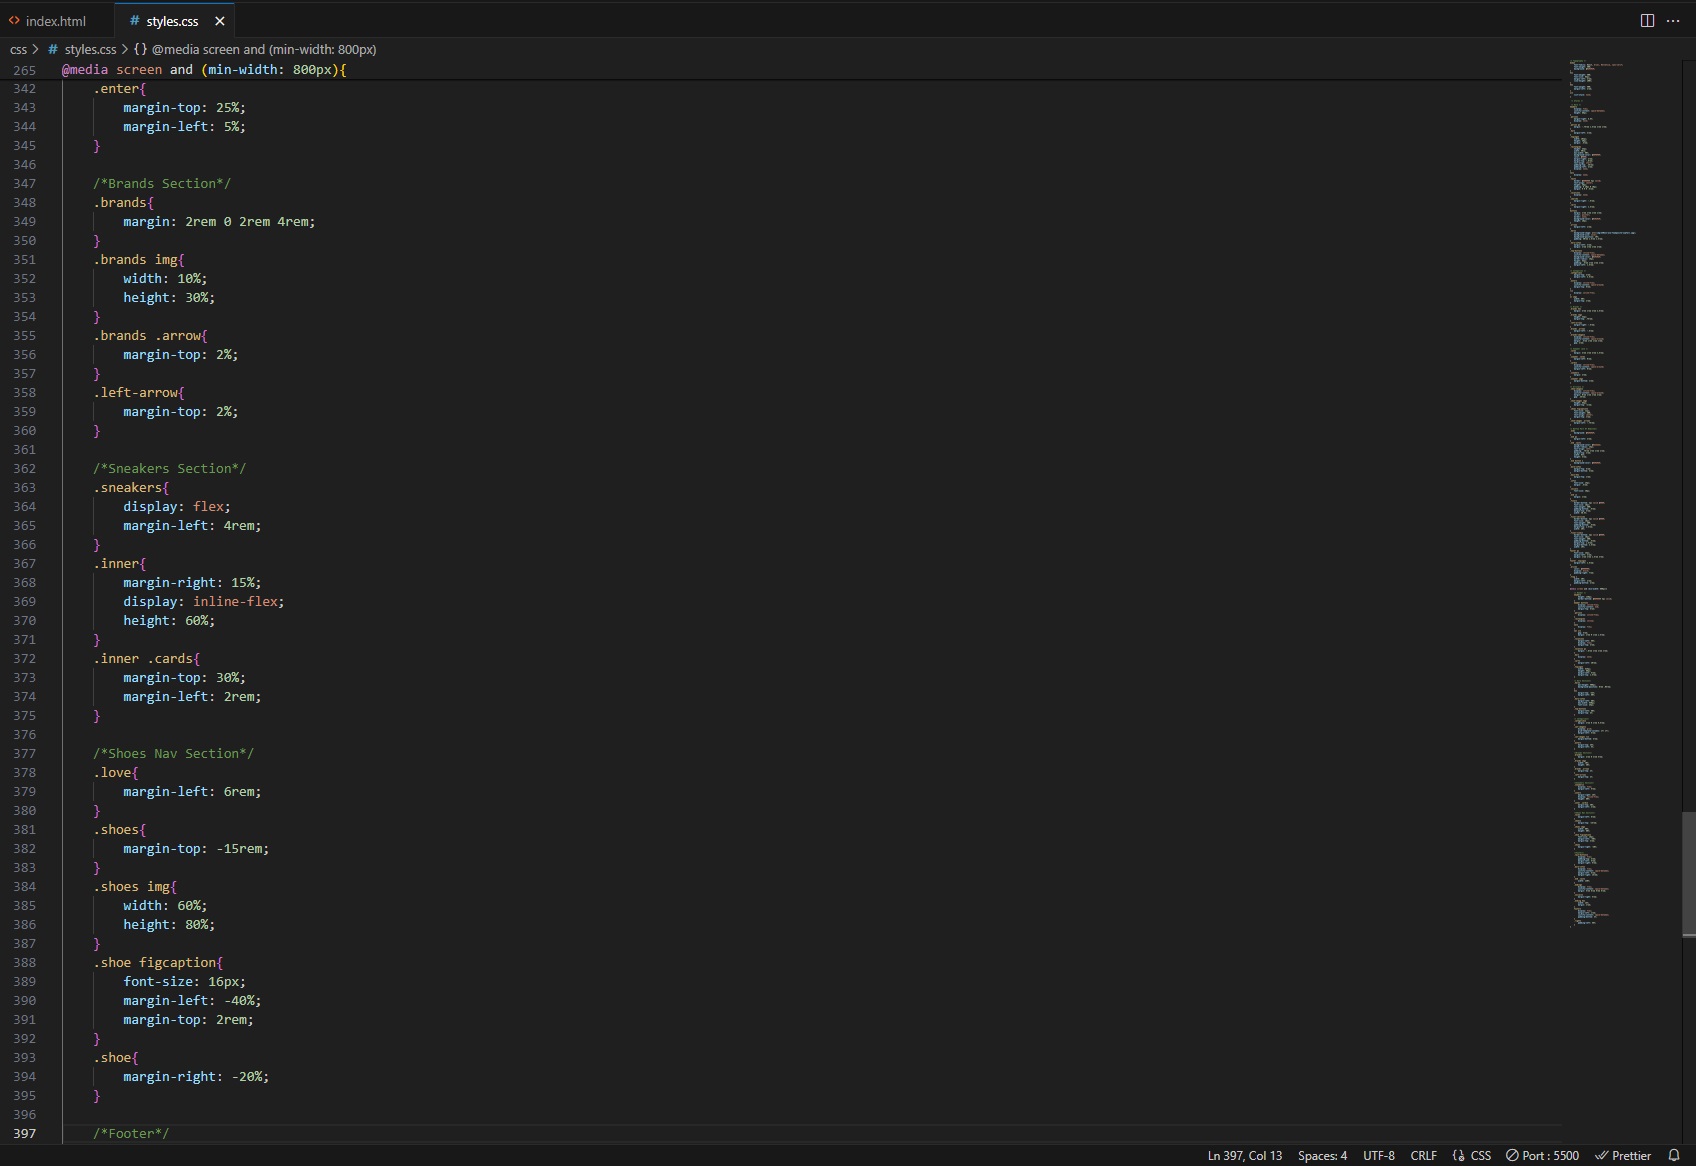
Task: Open the More Actions ellipsis menu
Action: [x=1673, y=21]
